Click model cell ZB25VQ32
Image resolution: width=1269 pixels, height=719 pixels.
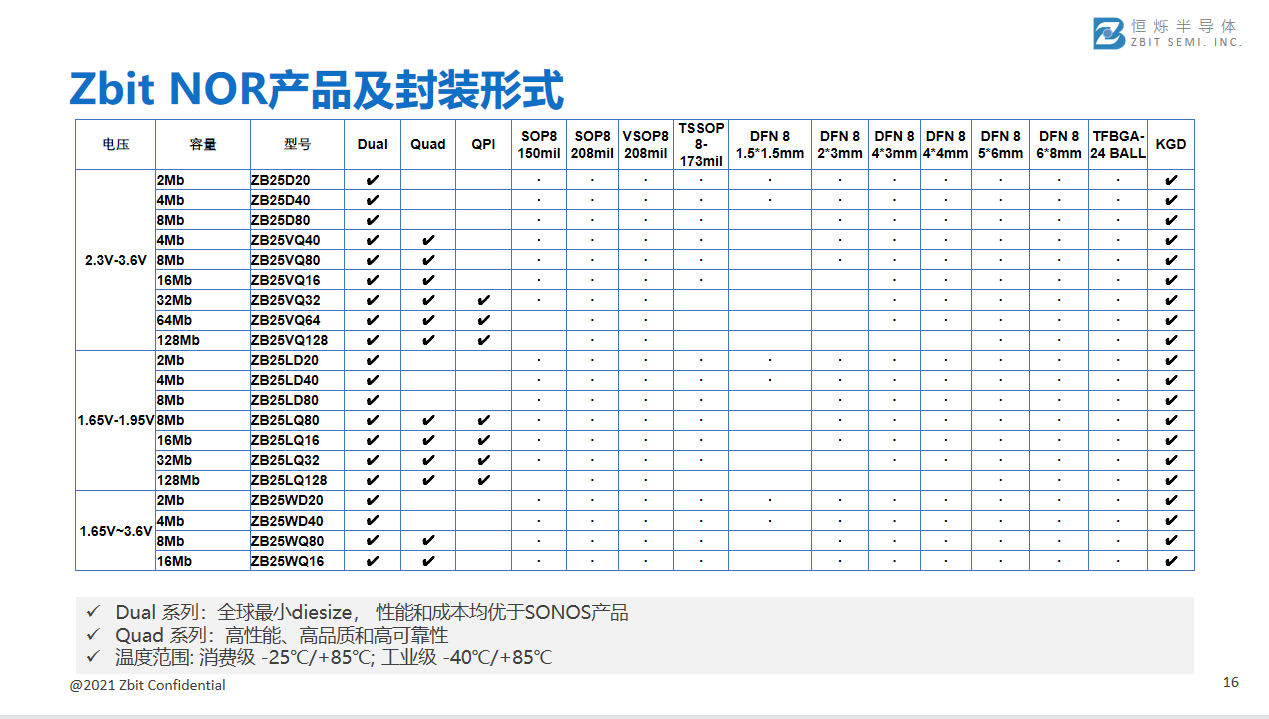click(298, 300)
